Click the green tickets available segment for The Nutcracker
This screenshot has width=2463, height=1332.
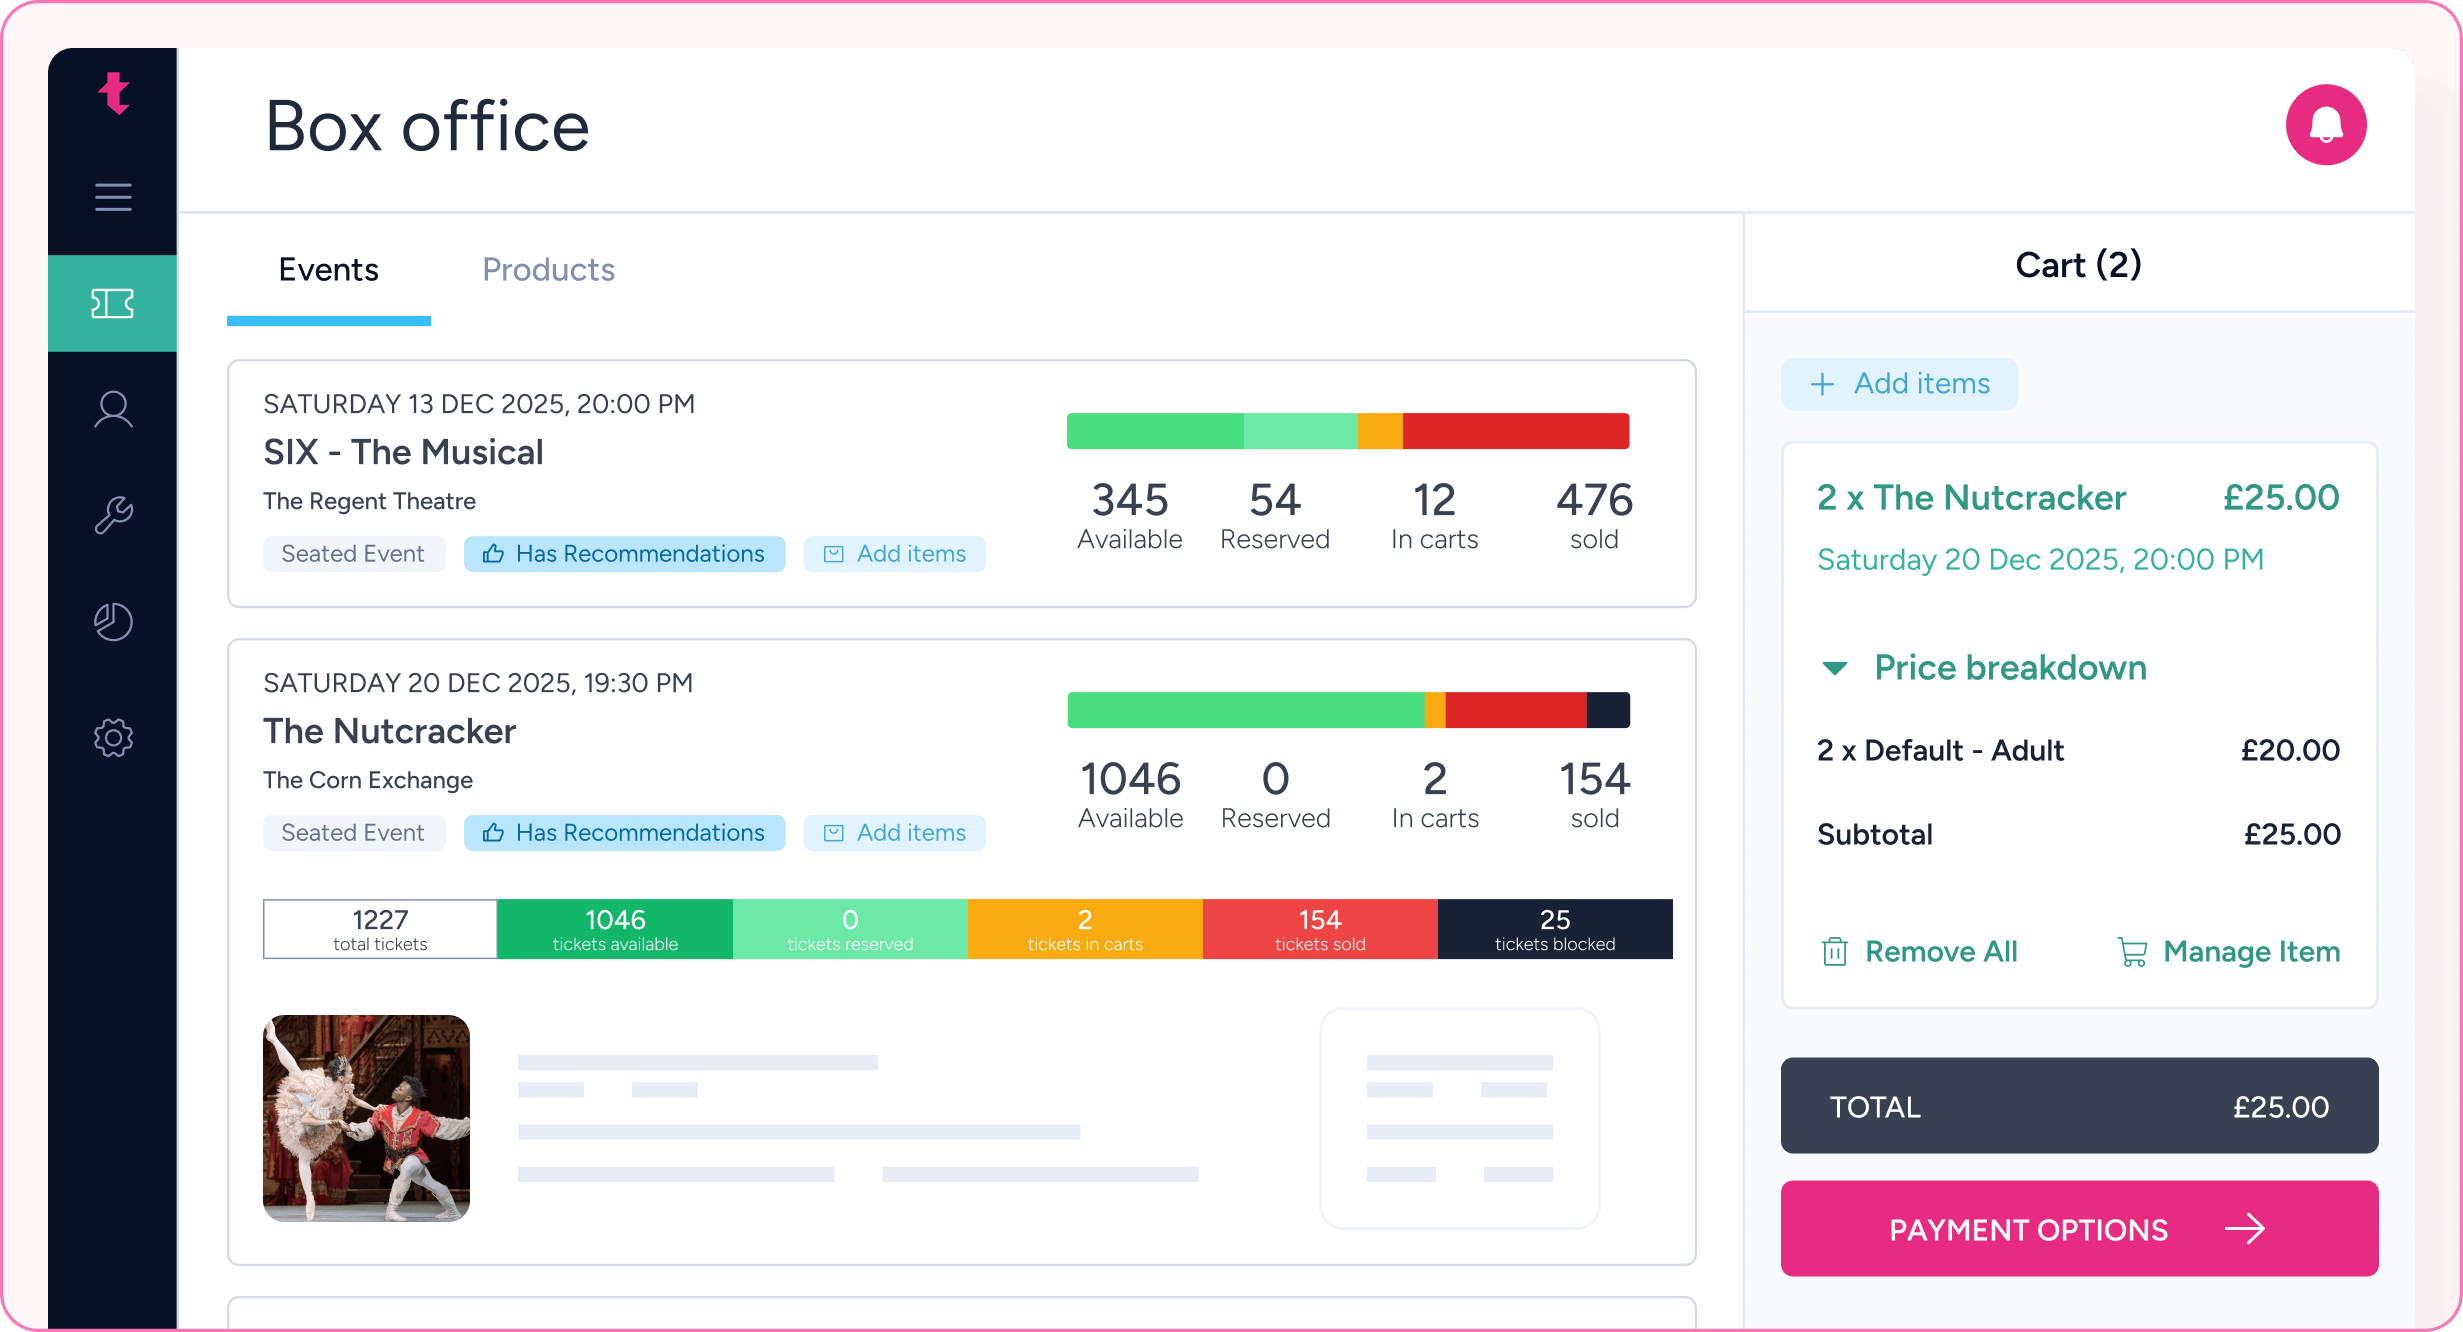pos(615,929)
